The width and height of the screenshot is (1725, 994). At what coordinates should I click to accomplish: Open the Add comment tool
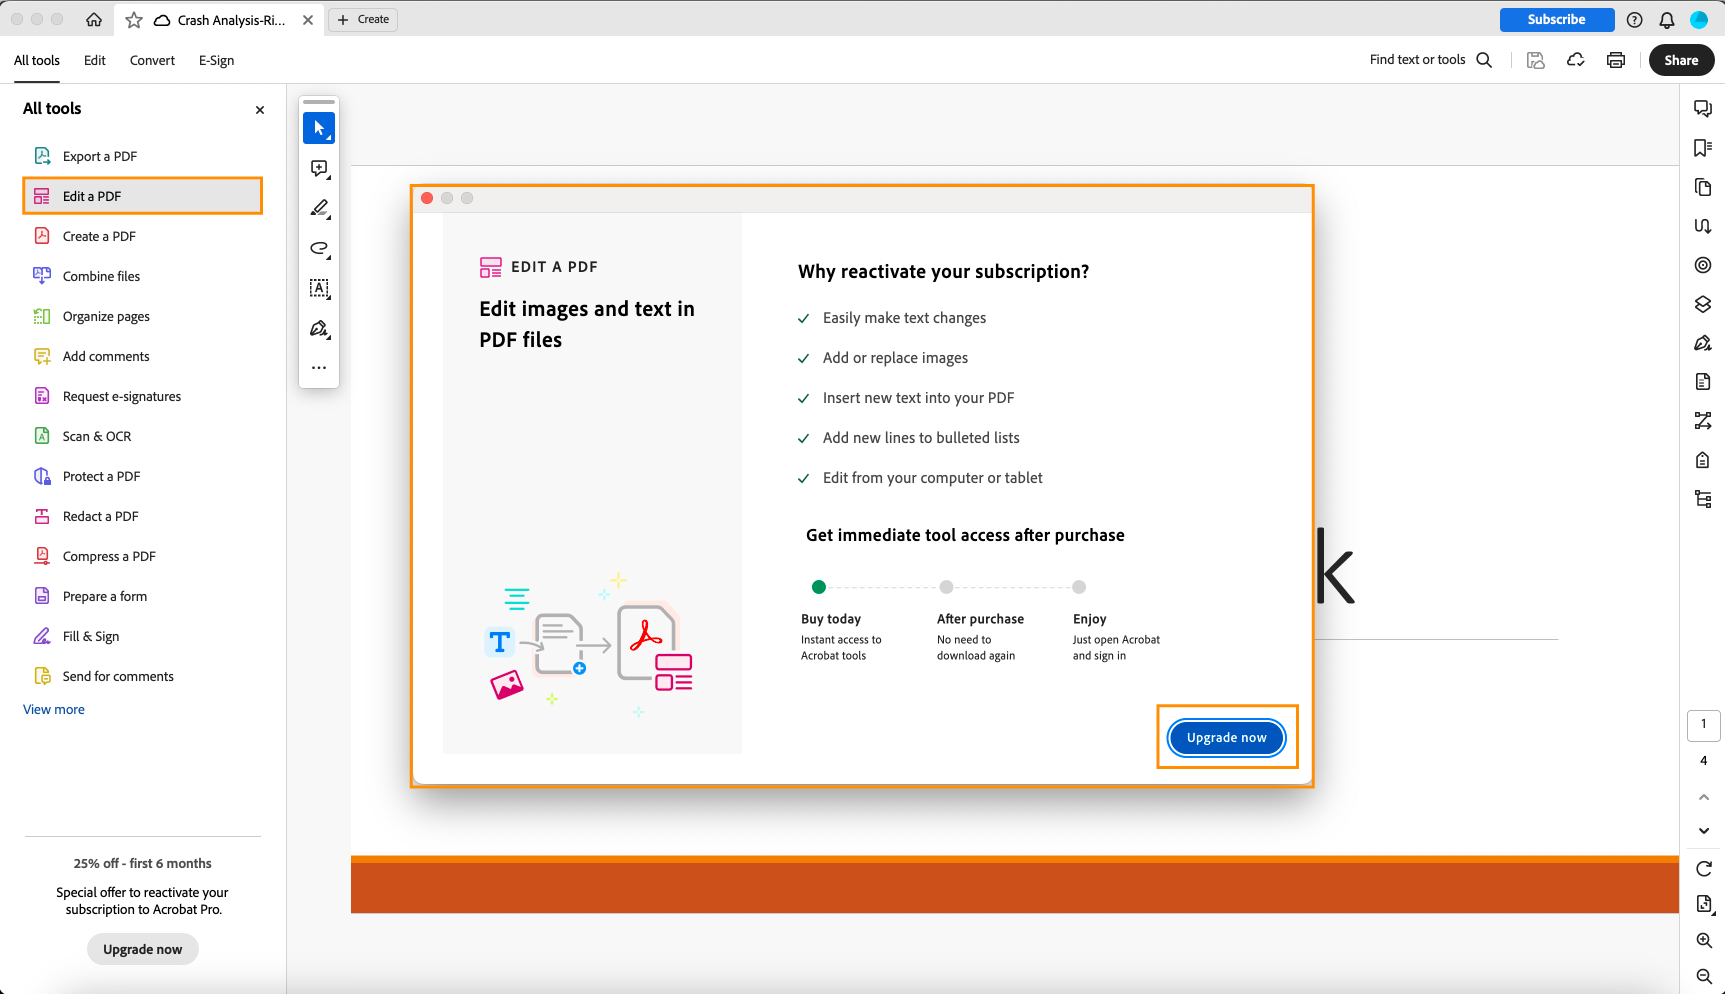[319, 168]
